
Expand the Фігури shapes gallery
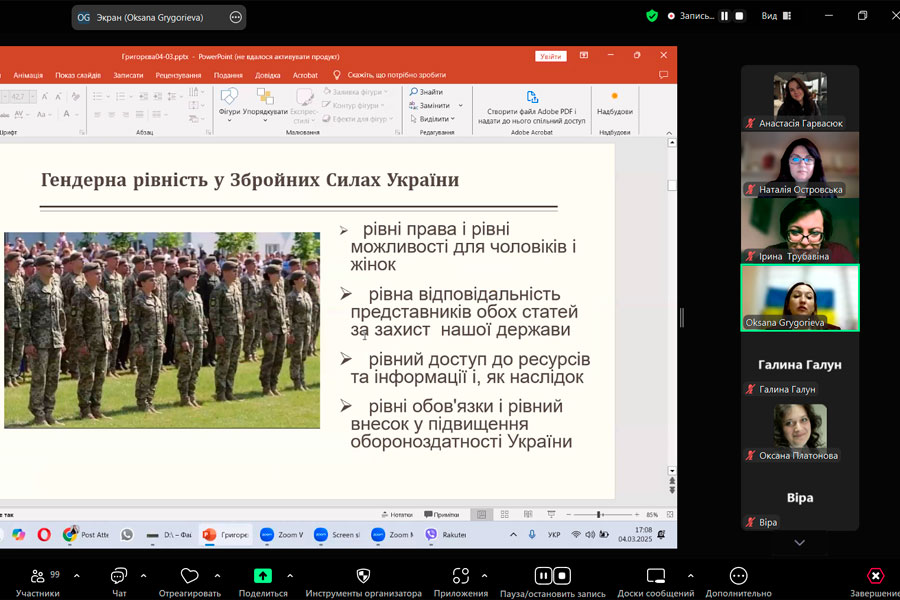coord(229,103)
